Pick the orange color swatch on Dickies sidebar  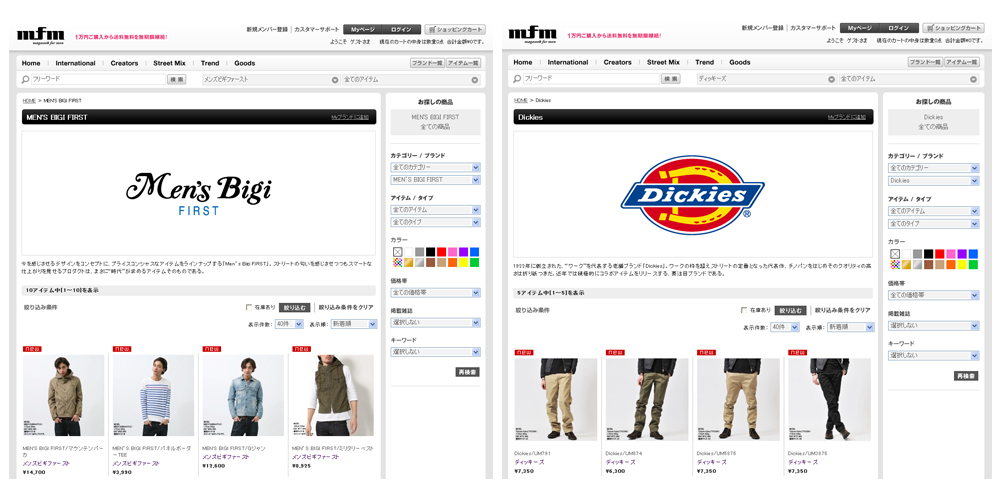950,265
